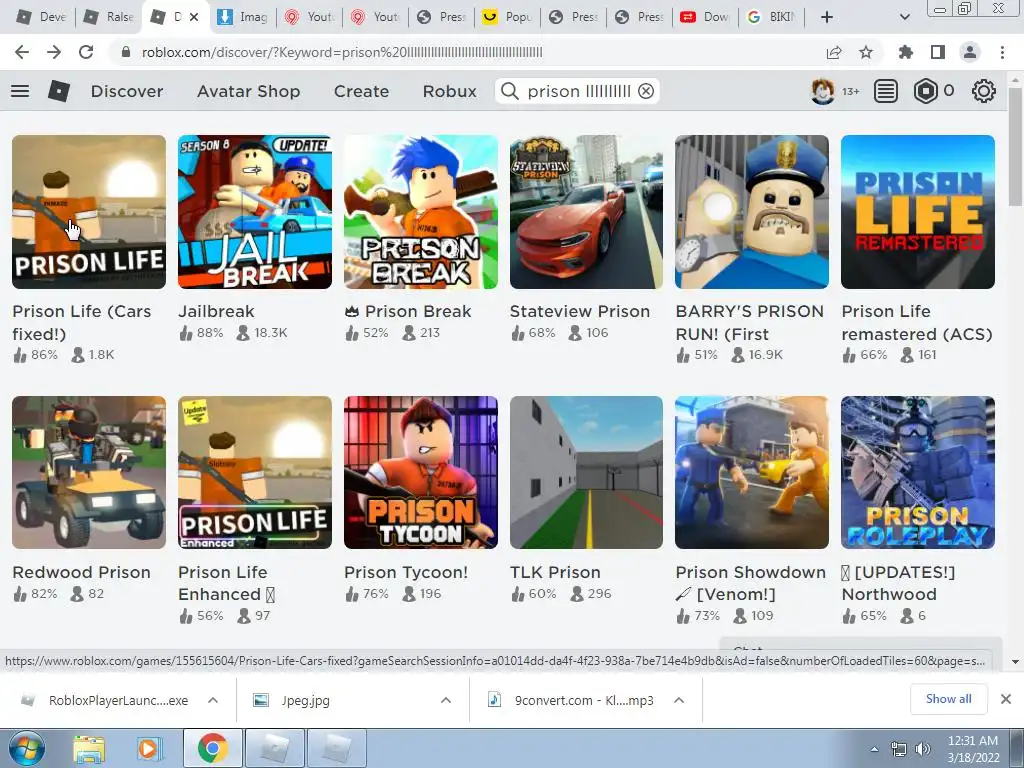Open the Robux balance hexagon icon
Viewport: 1024px width, 768px height.
[x=925, y=91]
